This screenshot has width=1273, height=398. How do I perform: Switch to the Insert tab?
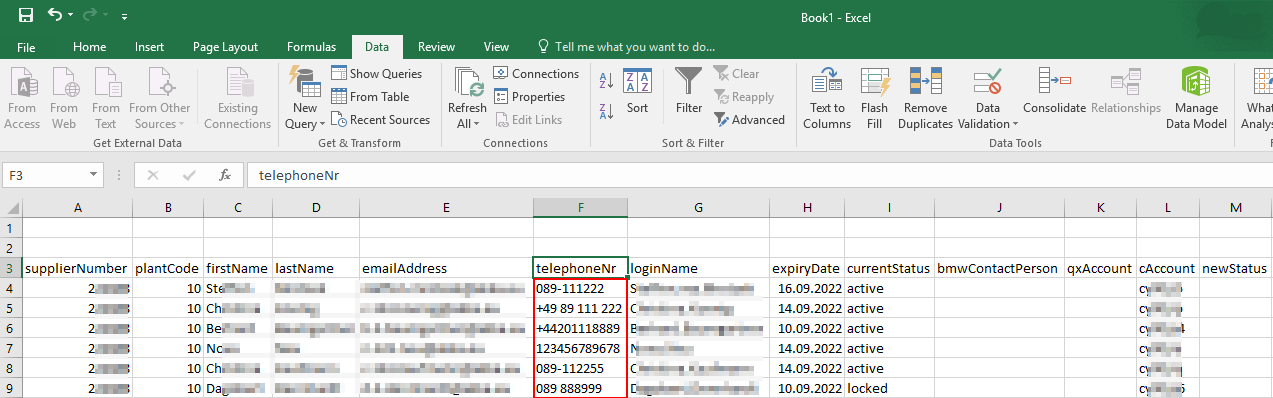tap(150, 47)
